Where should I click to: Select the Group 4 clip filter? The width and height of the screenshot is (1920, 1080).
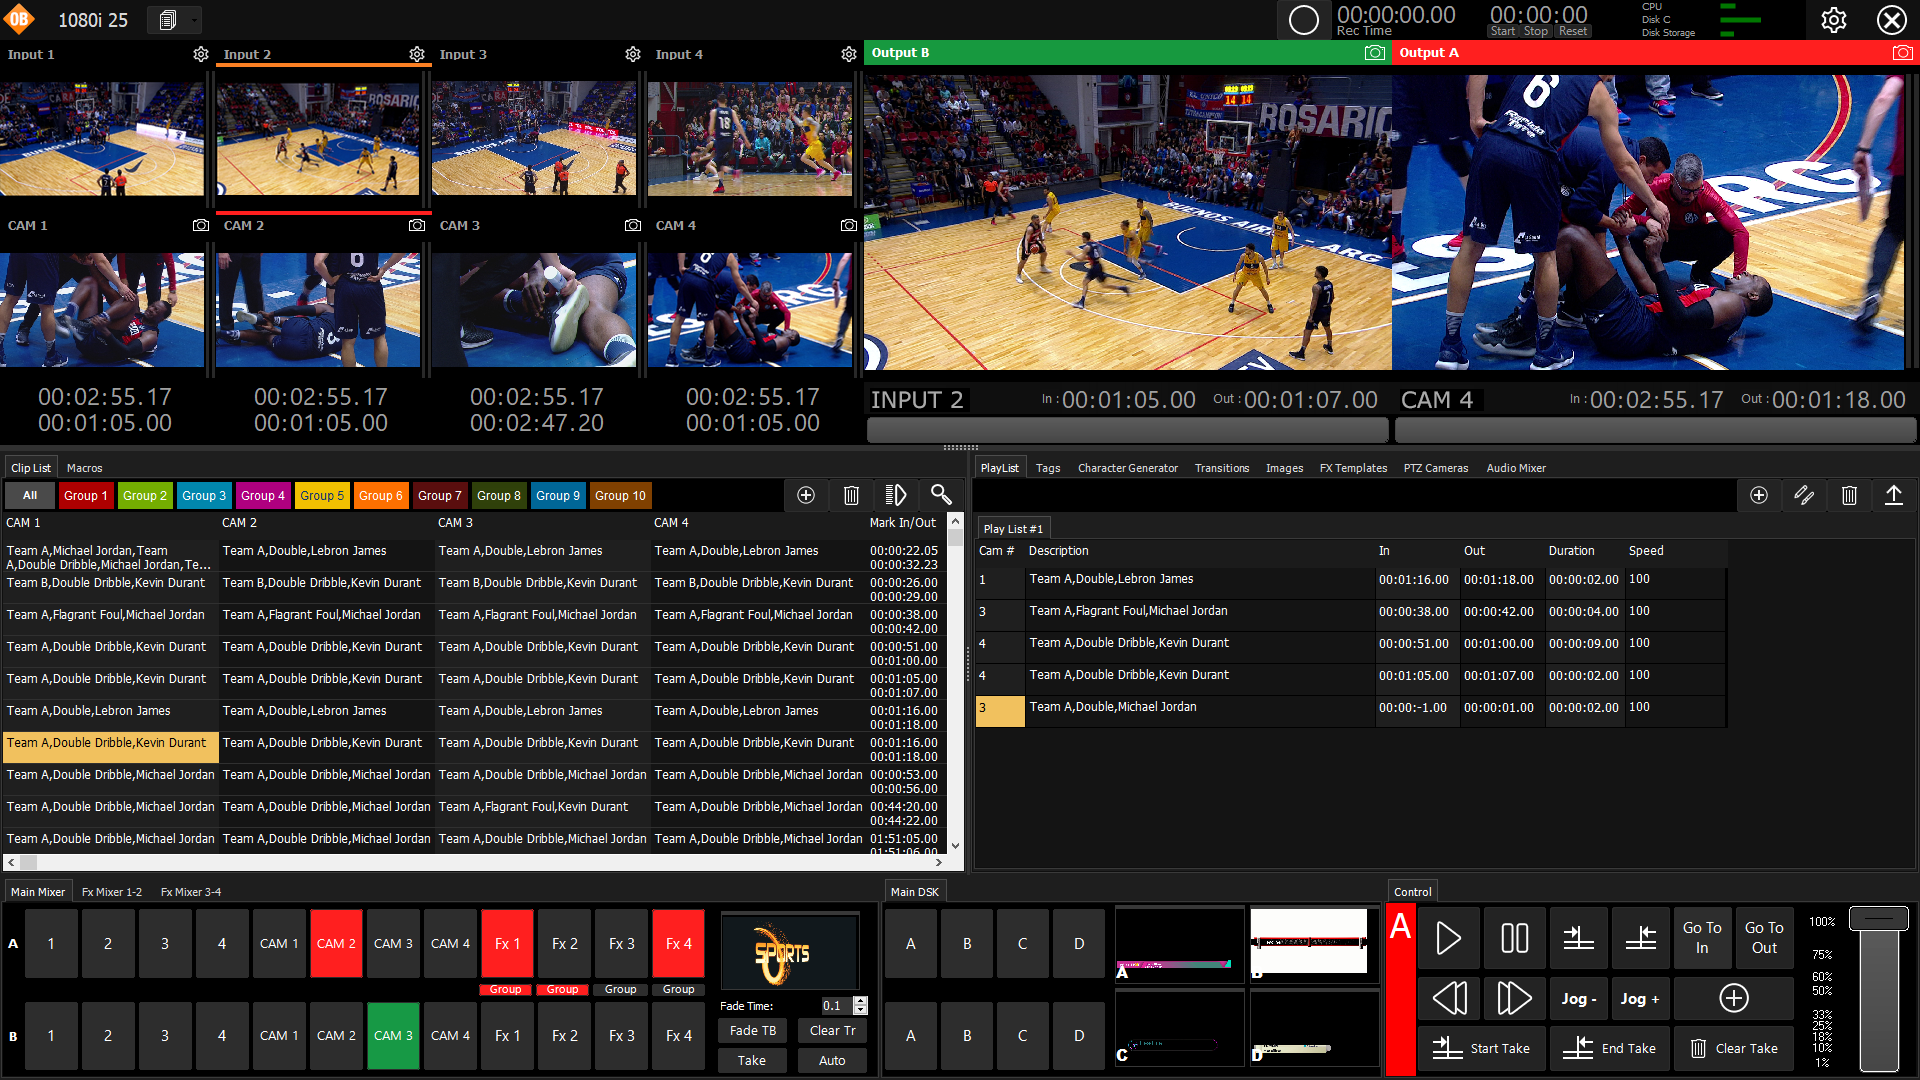(263, 495)
